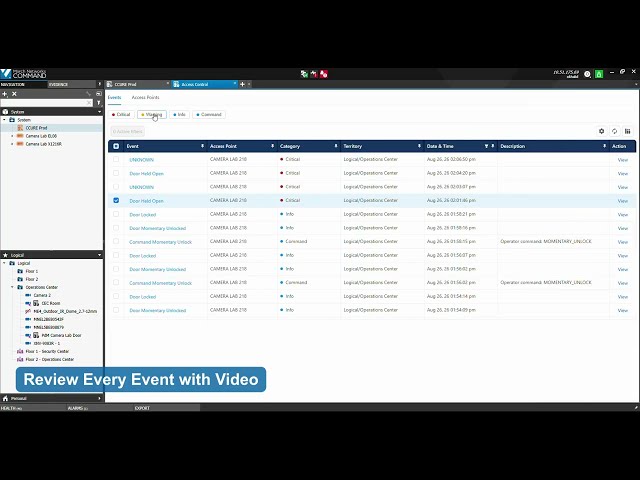Click the filter icon in Date & Time header
This screenshot has width=640, height=480.
point(486,146)
